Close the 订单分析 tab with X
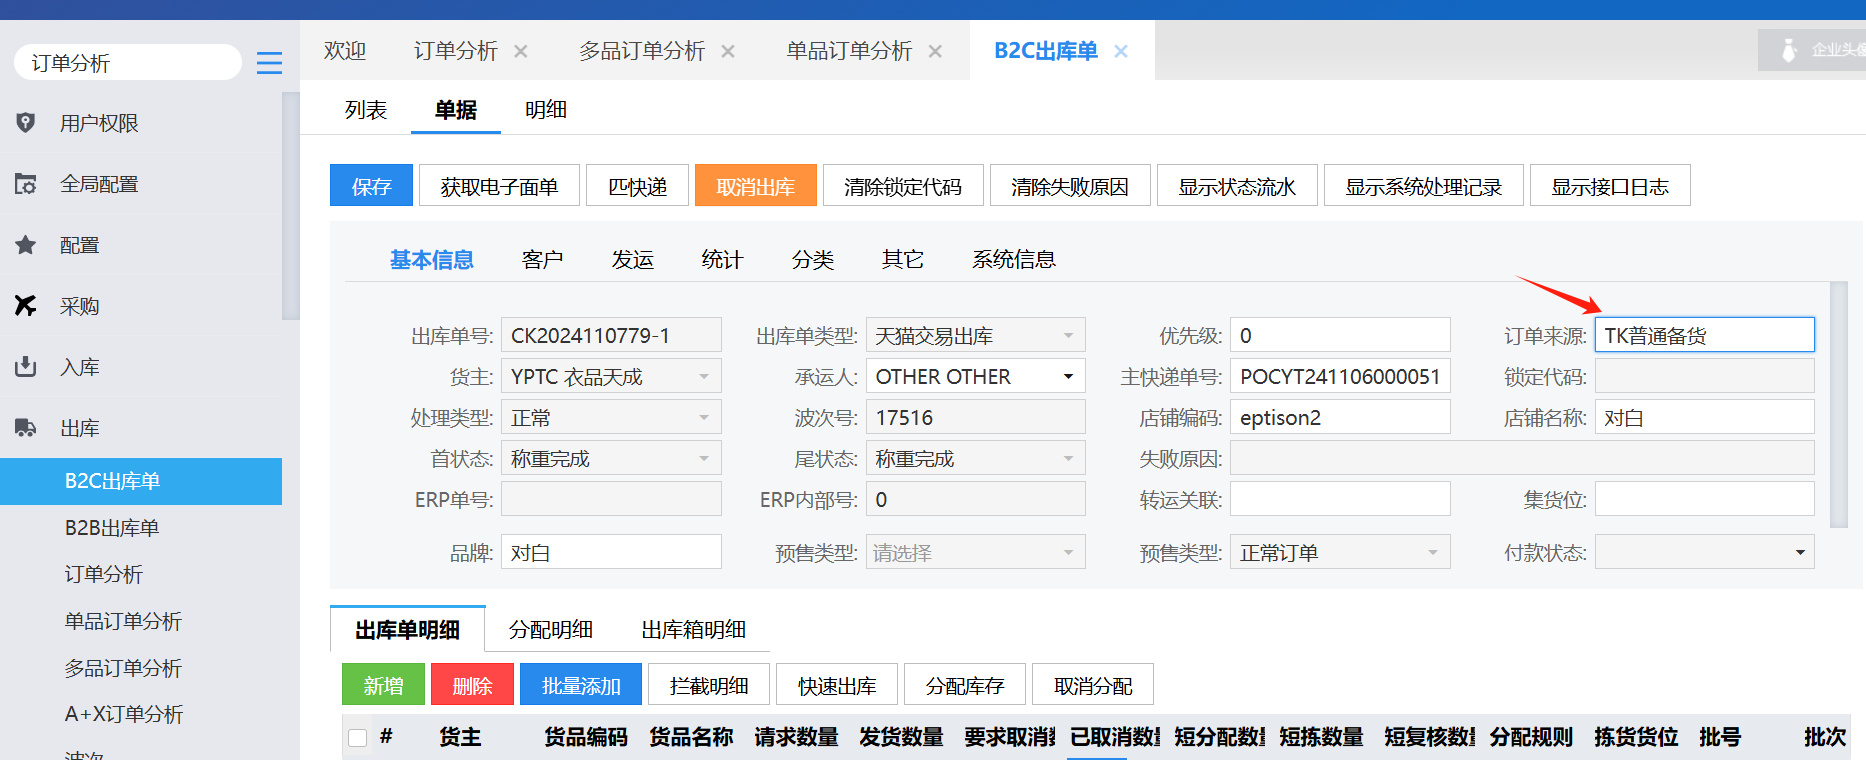1866x760 pixels. [x=521, y=51]
